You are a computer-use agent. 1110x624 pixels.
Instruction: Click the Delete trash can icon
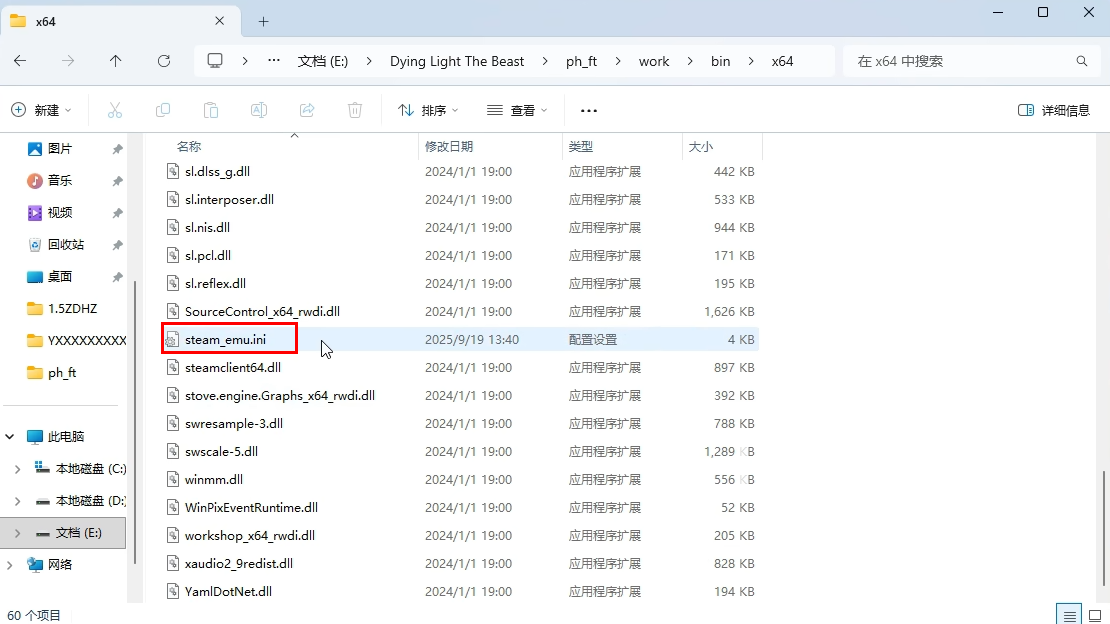click(x=355, y=110)
